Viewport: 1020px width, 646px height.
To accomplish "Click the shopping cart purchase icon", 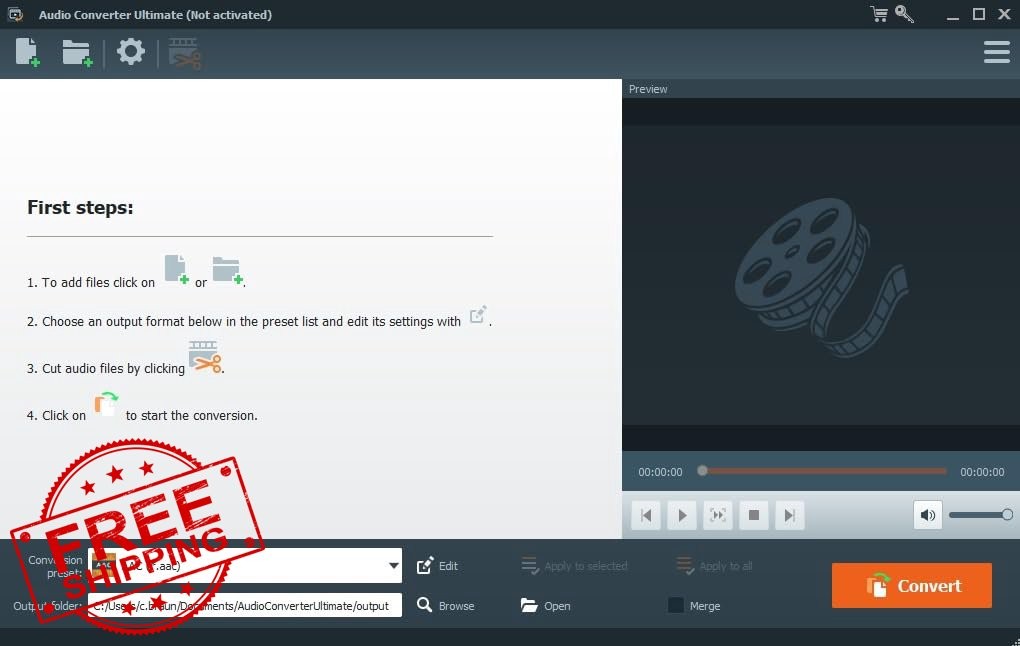I will (879, 14).
